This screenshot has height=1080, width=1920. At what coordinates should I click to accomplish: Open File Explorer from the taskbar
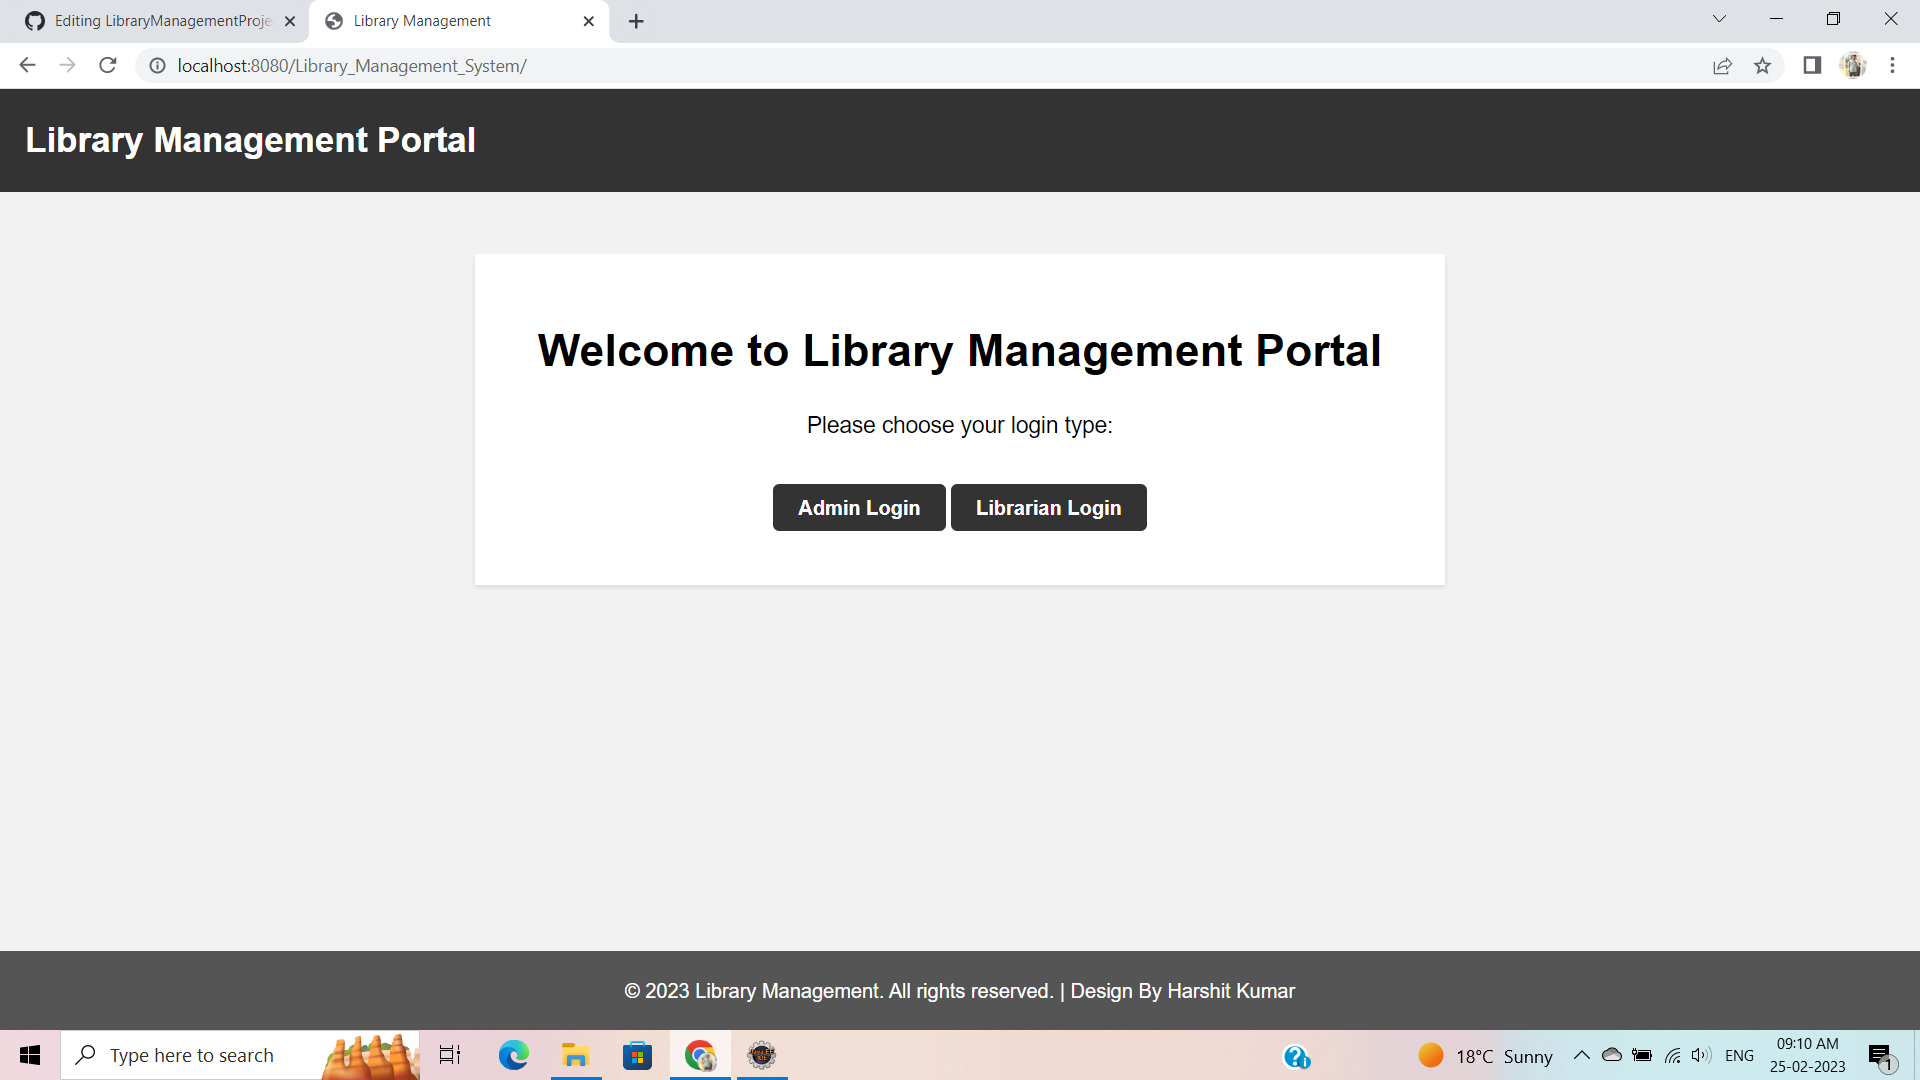tap(576, 1055)
